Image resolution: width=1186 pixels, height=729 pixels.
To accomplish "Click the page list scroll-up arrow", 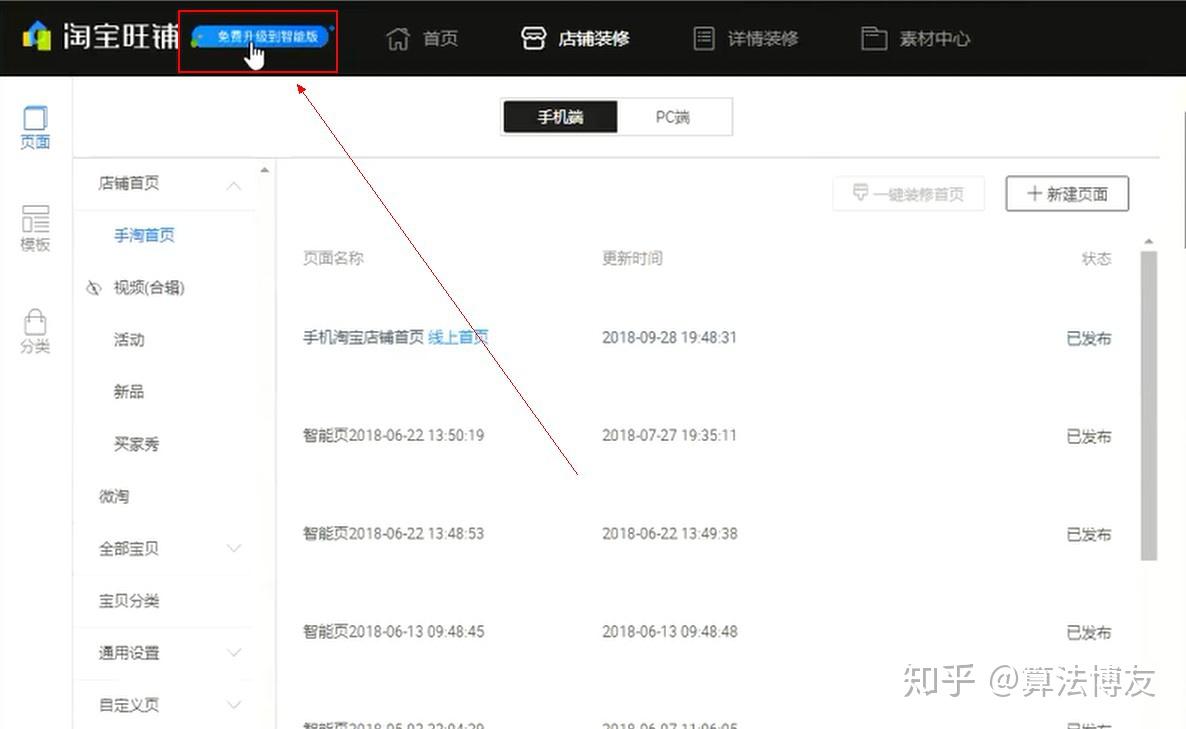I will (x=1149, y=241).
